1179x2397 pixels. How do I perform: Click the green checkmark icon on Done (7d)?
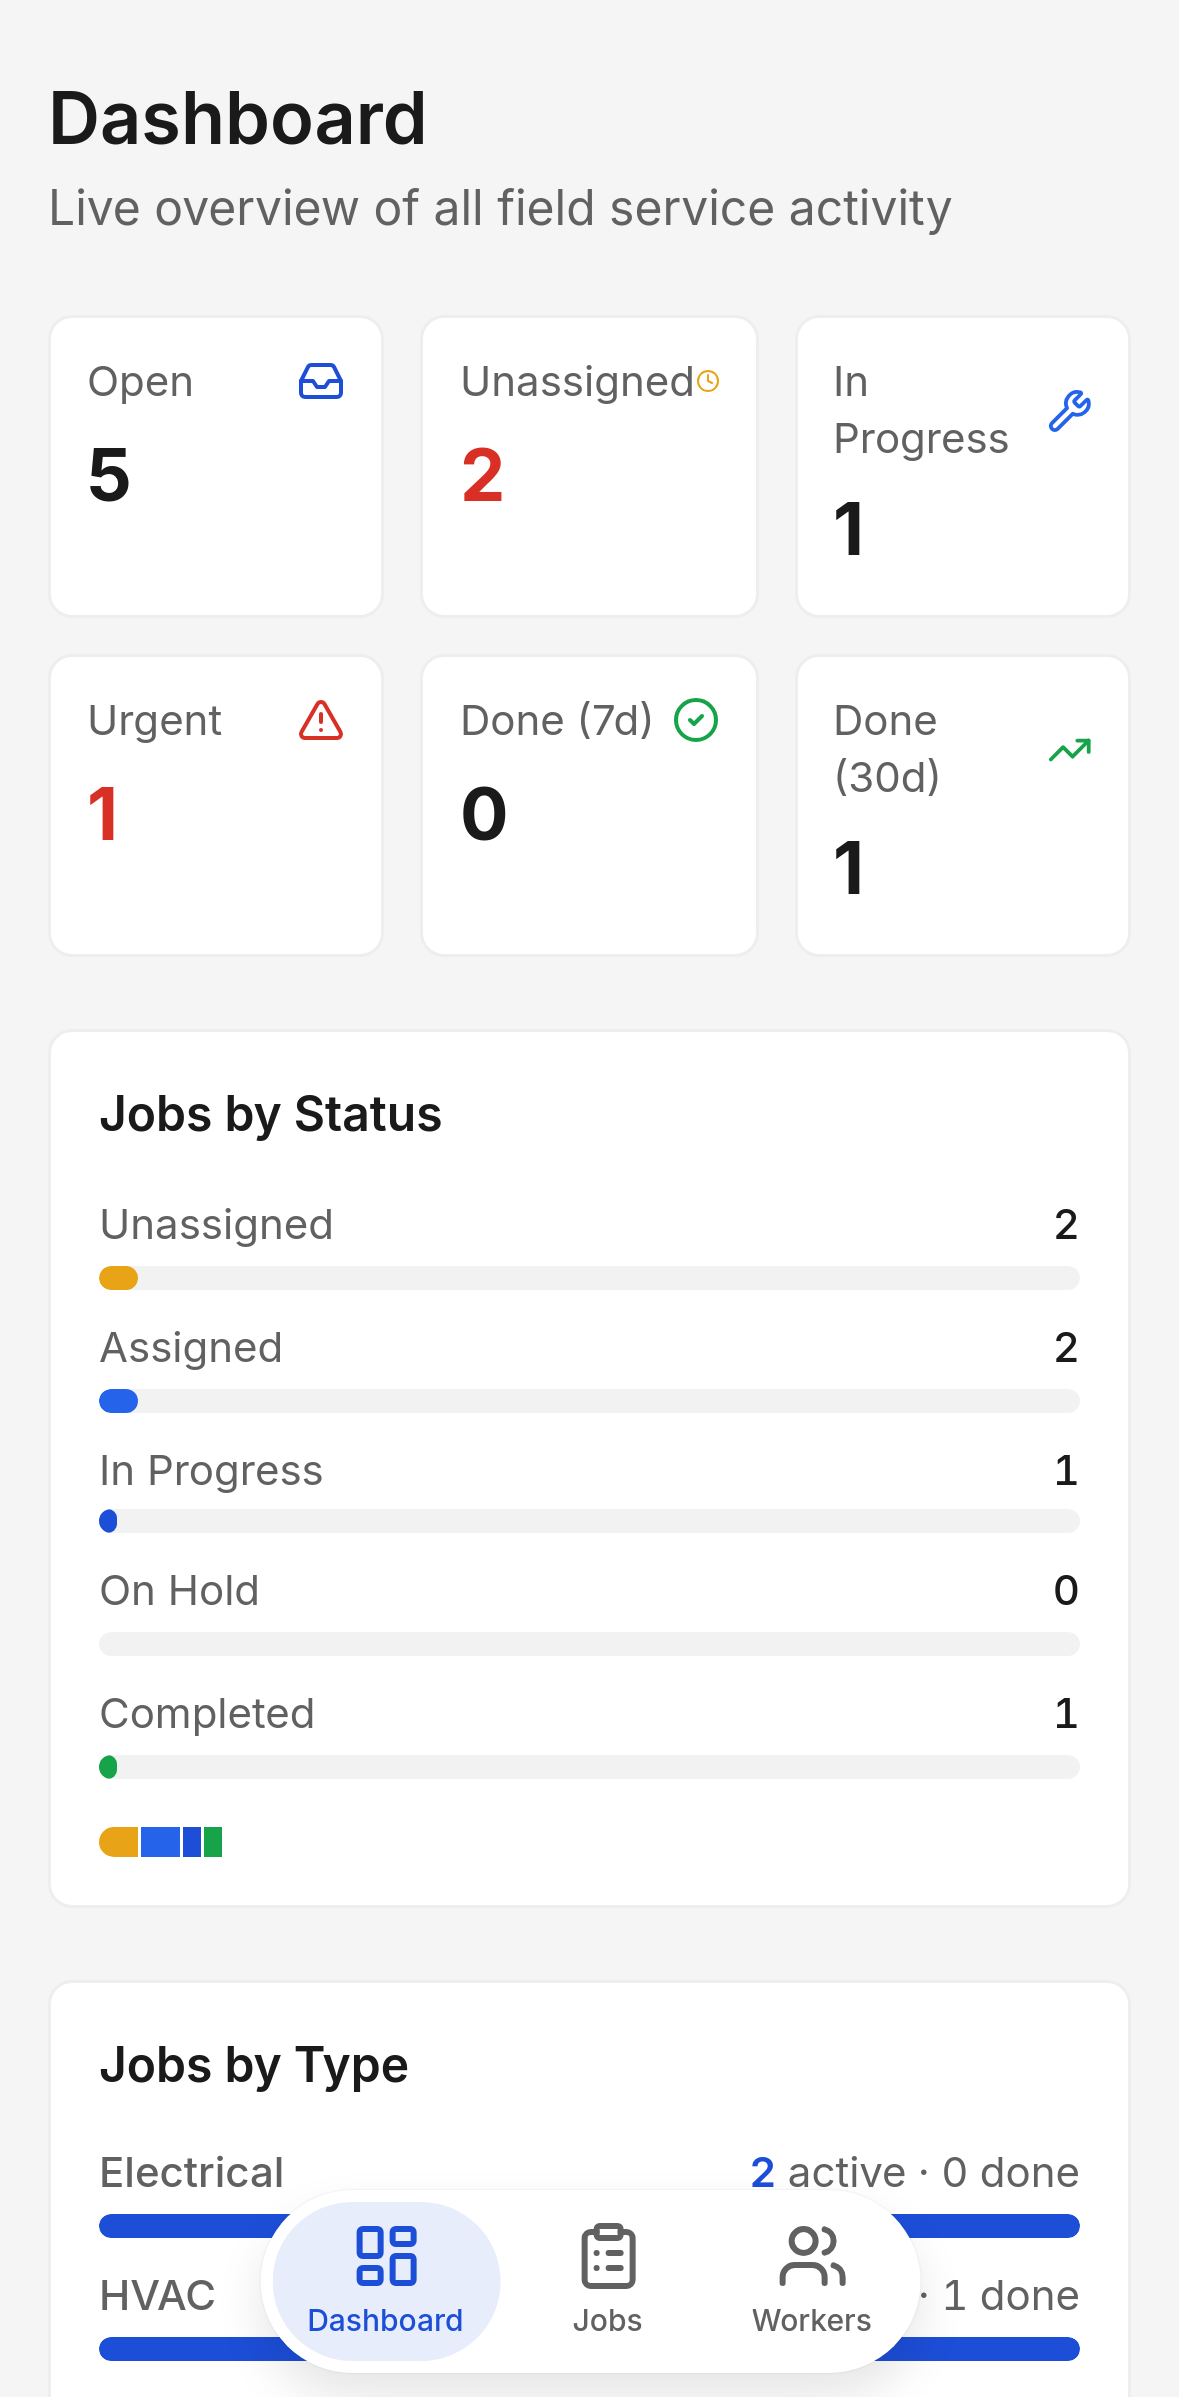[696, 720]
